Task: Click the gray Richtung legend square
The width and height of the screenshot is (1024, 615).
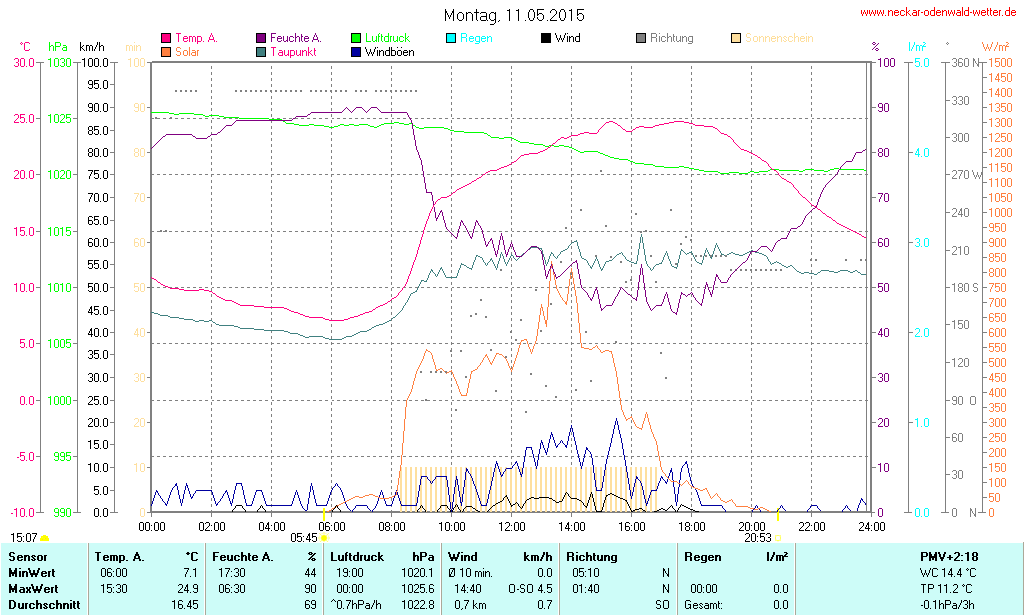Action: (641, 39)
